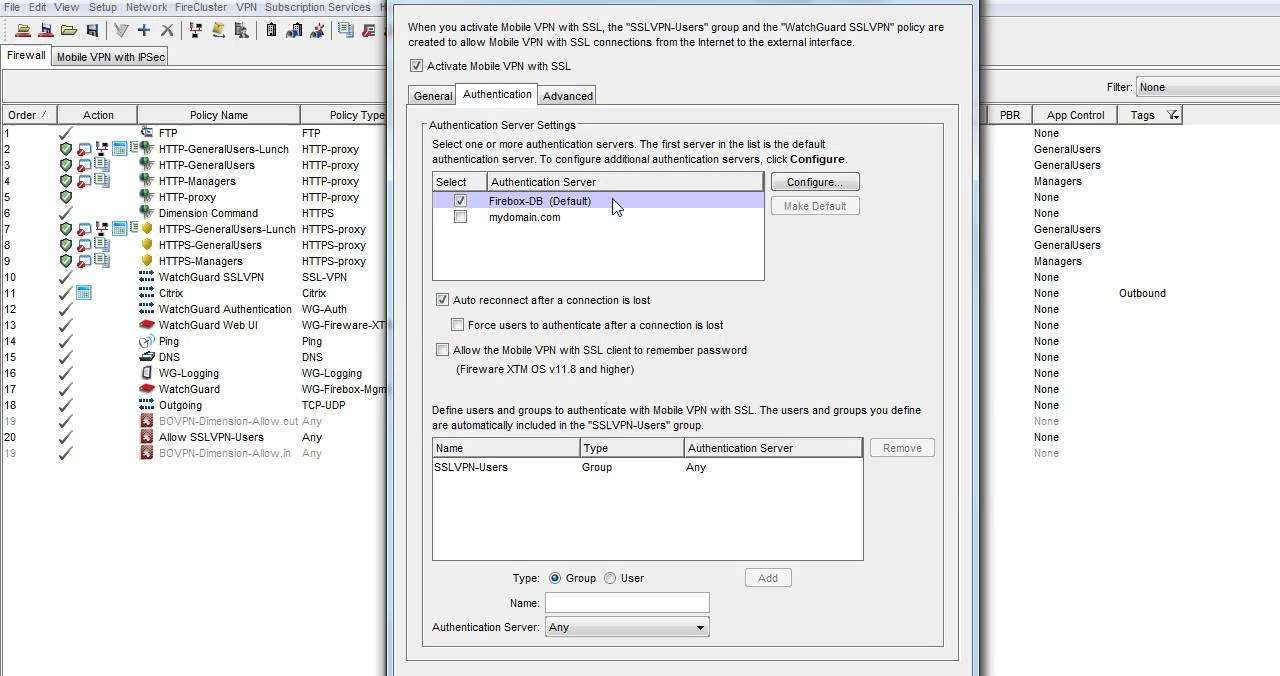Image resolution: width=1280 pixels, height=676 pixels.
Task: Toggle Auto reconnect after connection lost
Action: [x=442, y=300]
